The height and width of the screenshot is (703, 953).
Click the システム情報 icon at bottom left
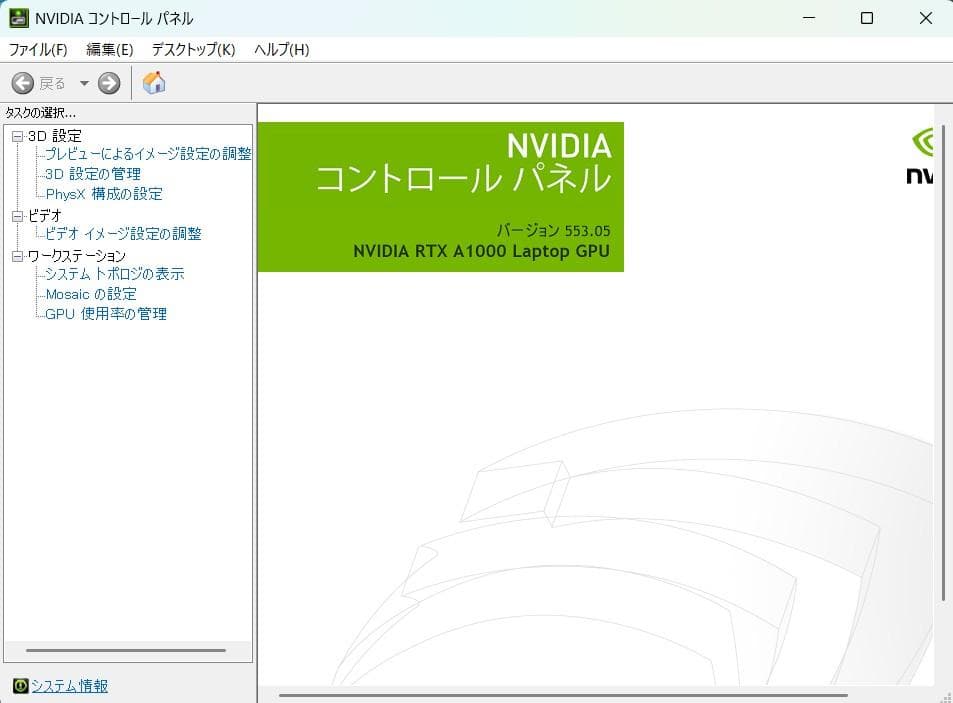23,686
